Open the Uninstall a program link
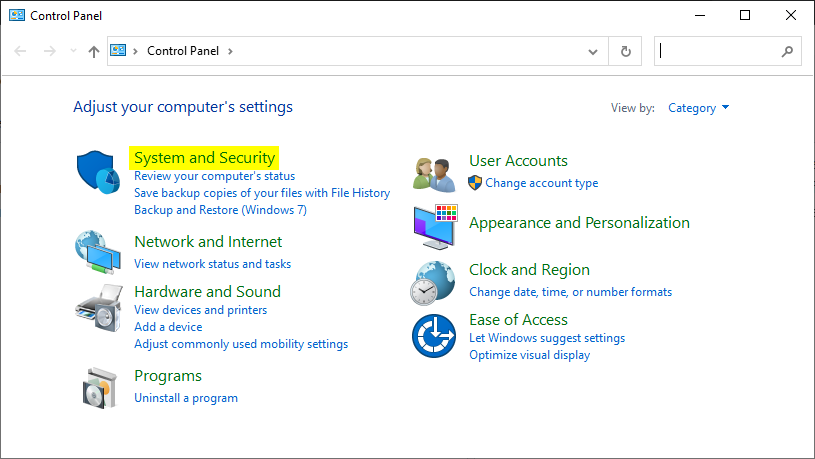This screenshot has width=815, height=459. click(x=186, y=398)
